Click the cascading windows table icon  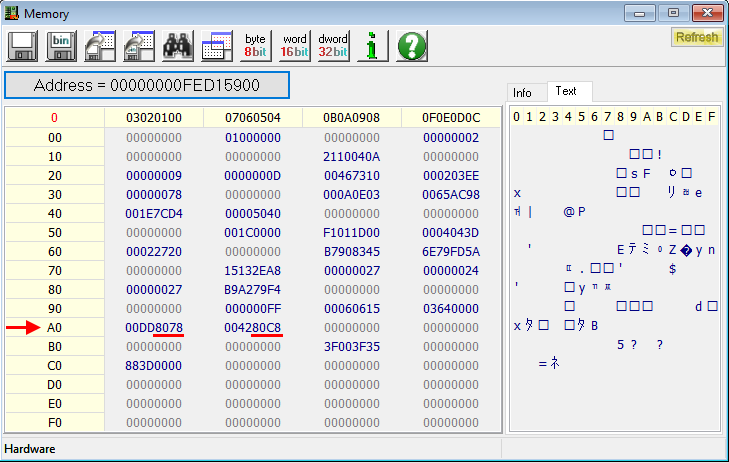[x=217, y=45]
